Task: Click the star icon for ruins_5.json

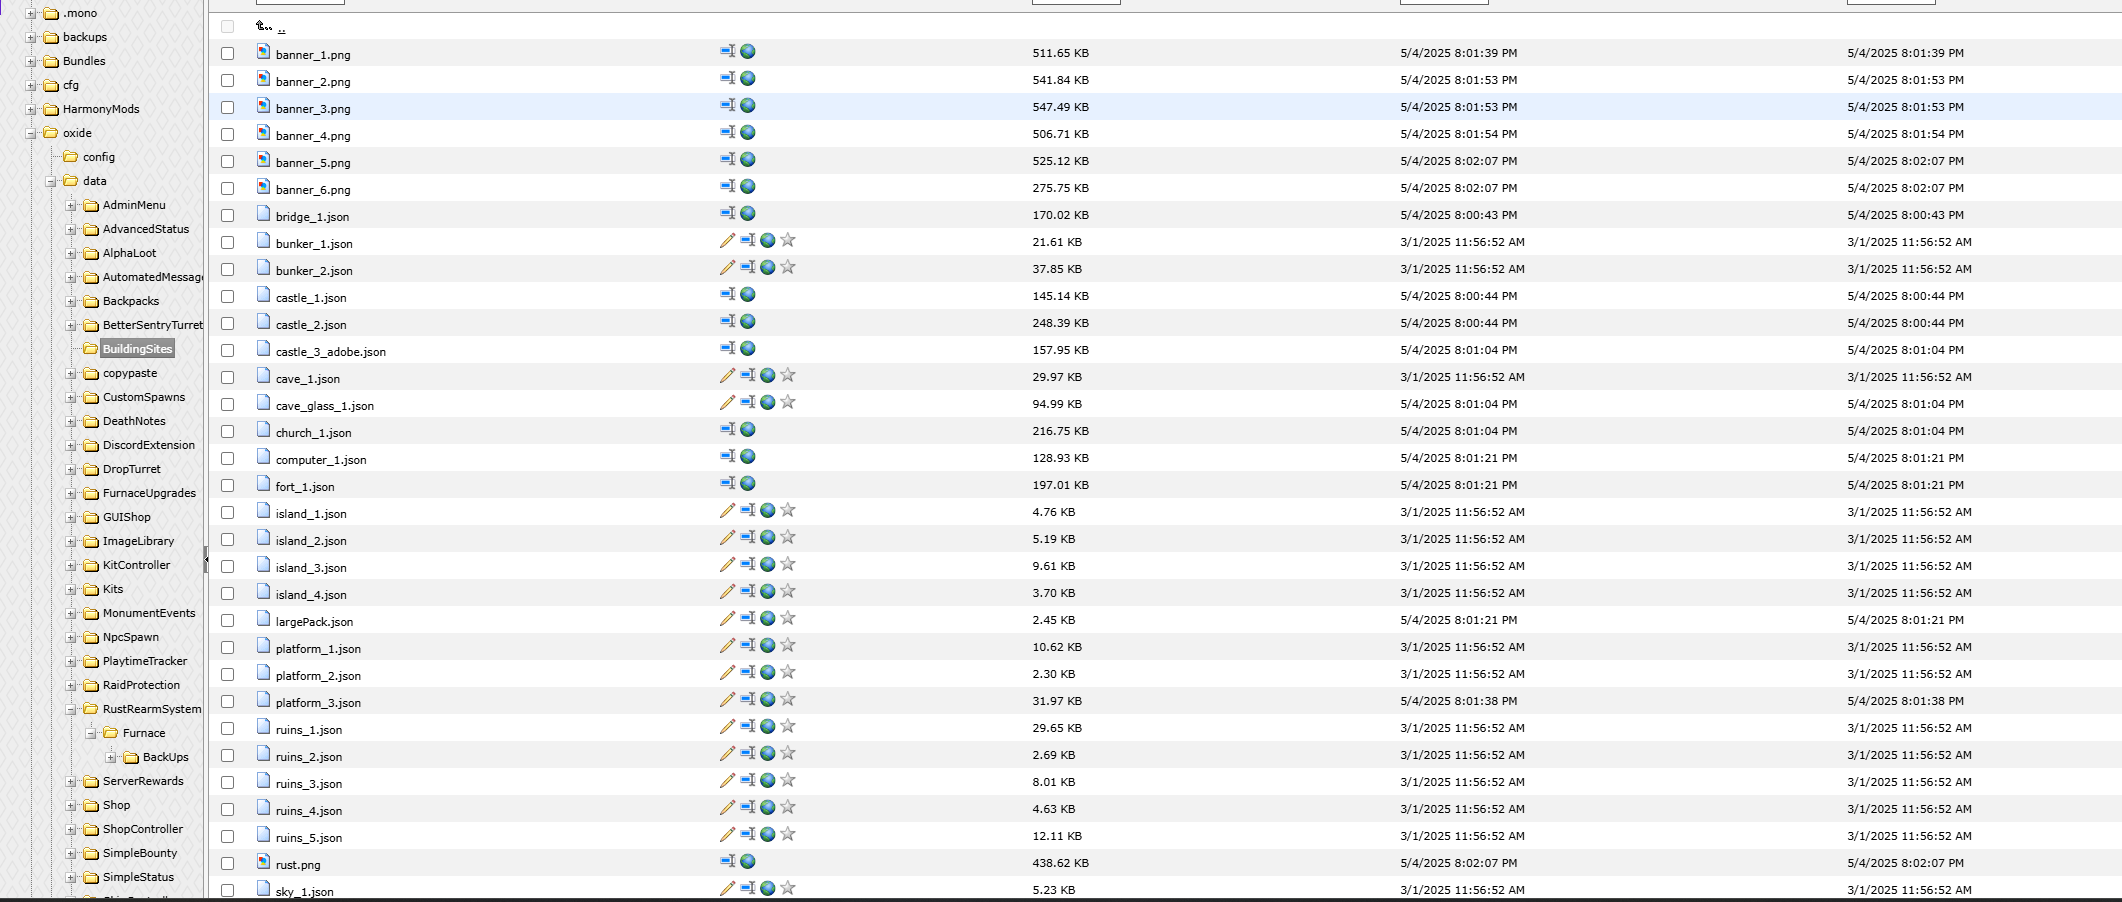Action: point(788,834)
